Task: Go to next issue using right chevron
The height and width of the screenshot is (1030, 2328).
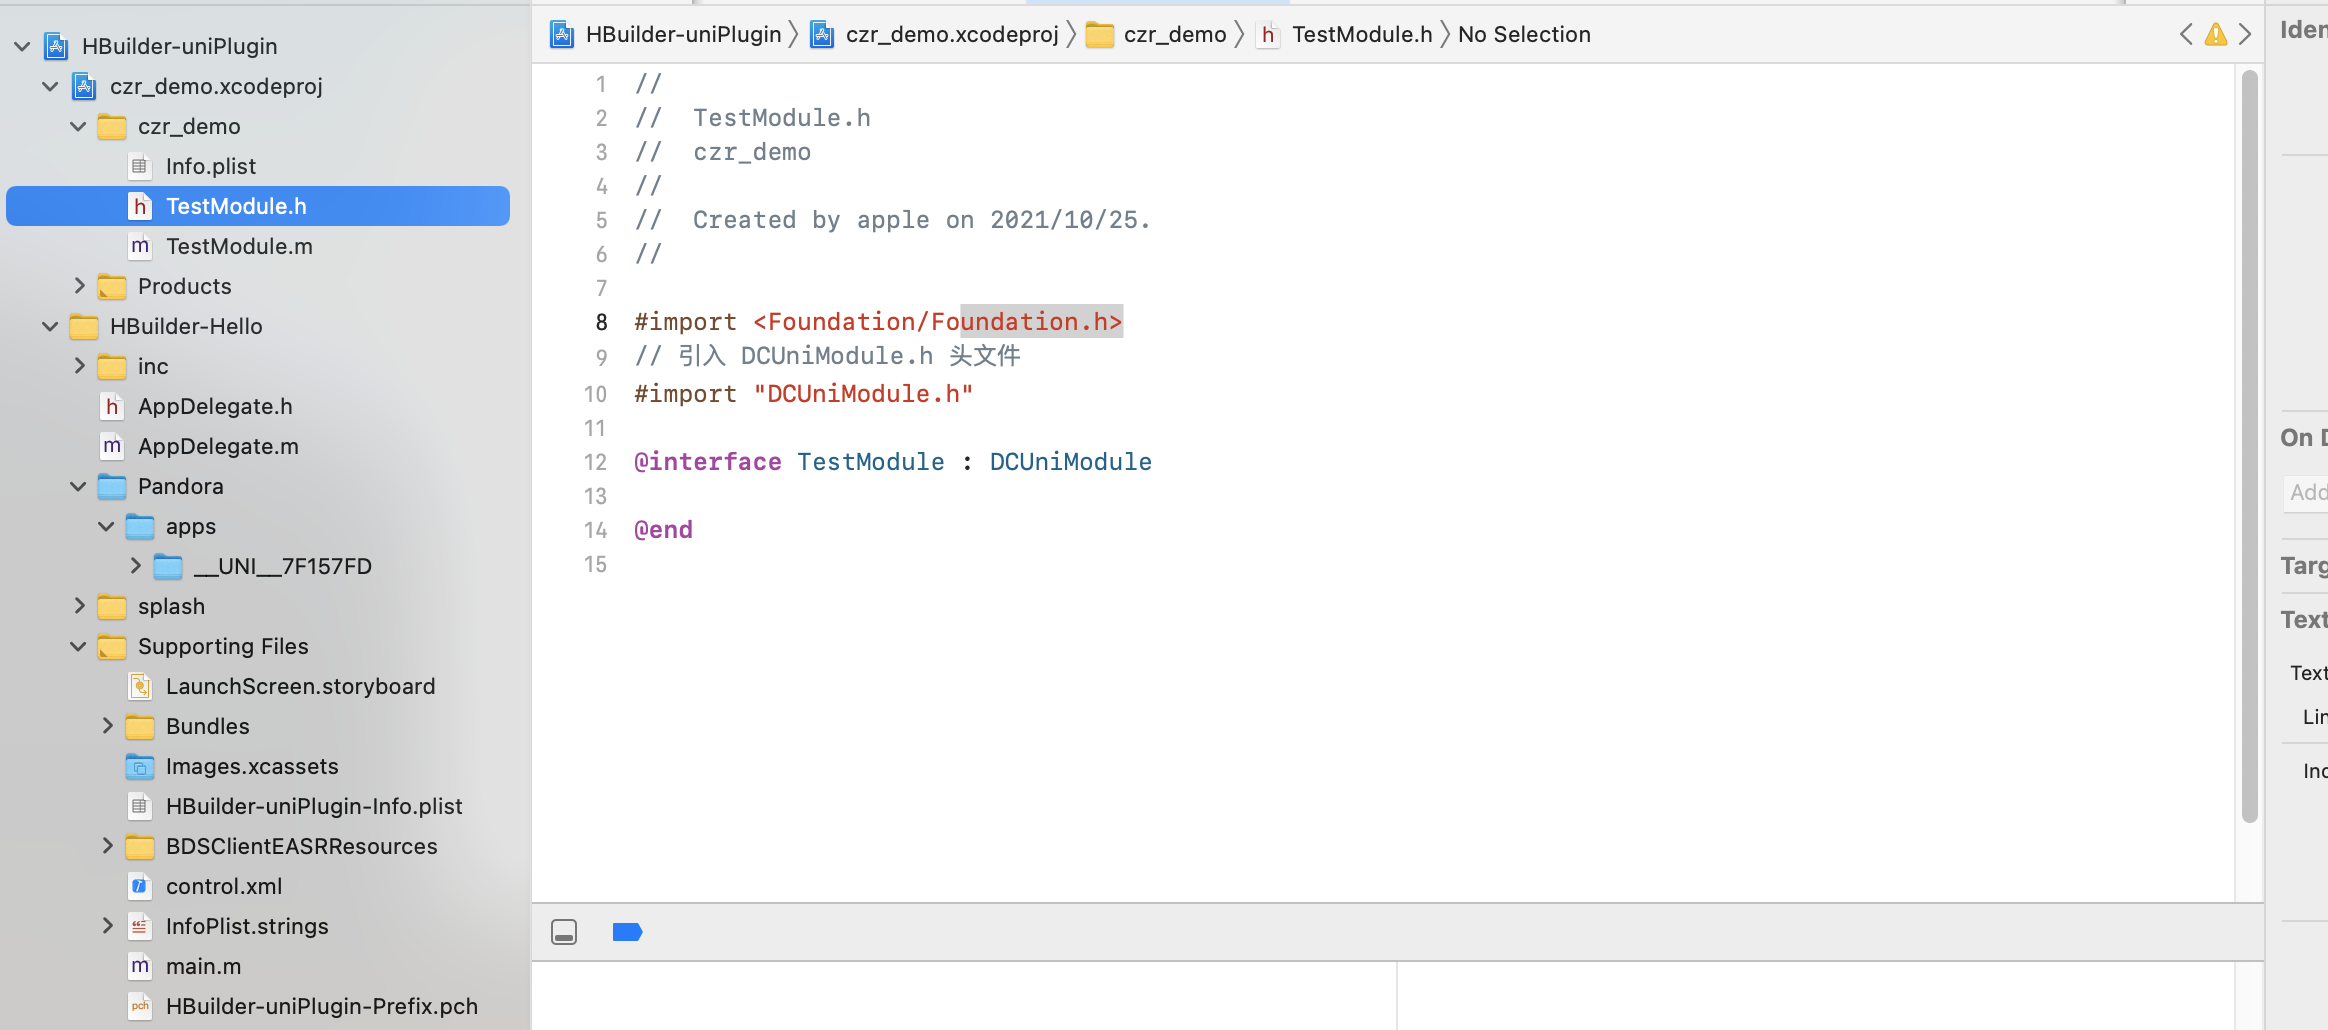Action: tap(2245, 35)
